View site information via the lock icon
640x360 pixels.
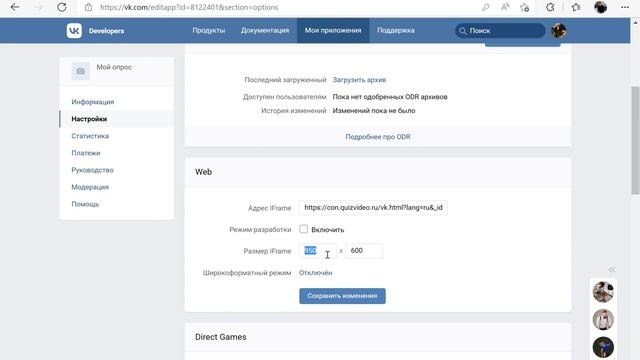[89, 7]
